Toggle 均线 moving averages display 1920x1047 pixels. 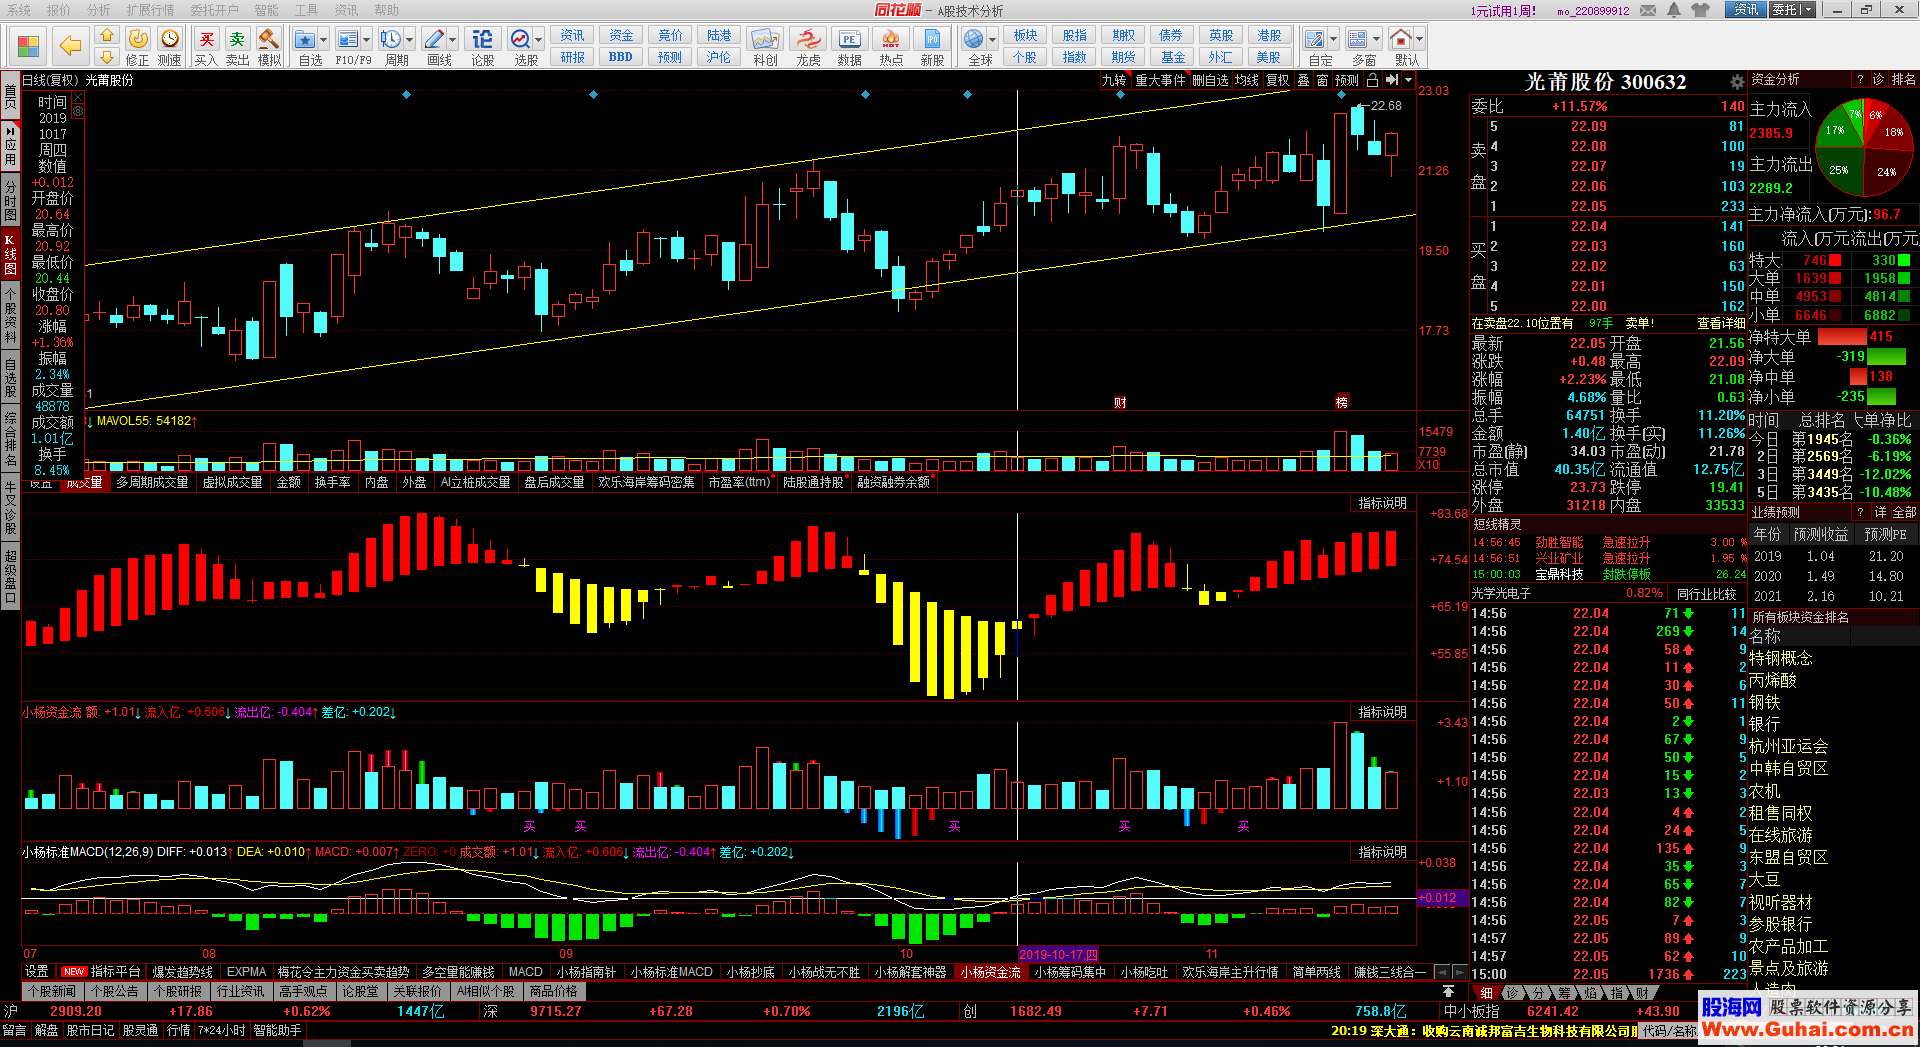[x=1247, y=80]
